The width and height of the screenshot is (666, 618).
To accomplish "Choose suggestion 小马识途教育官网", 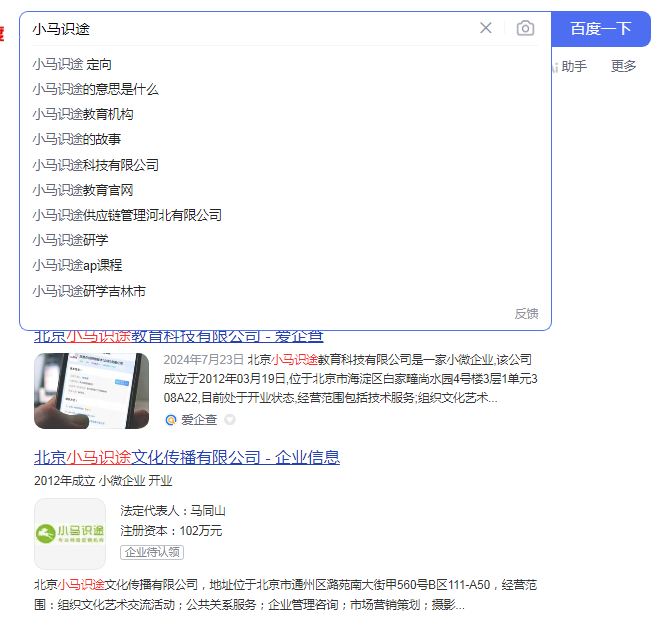I will [83, 190].
